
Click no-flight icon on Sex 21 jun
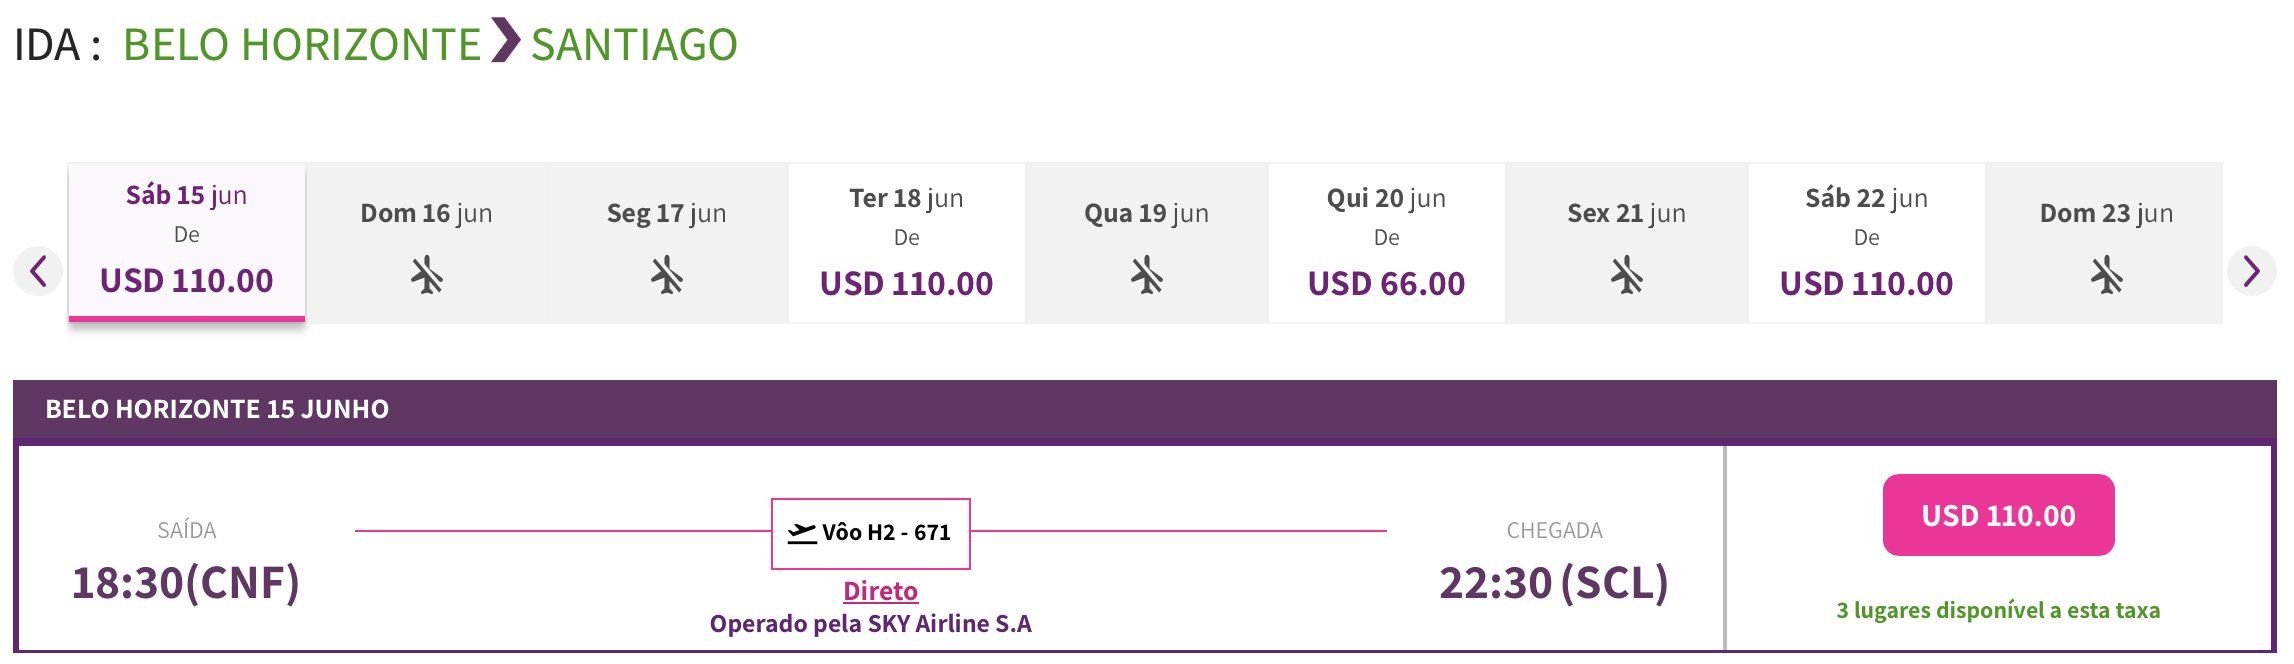[1627, 275]
